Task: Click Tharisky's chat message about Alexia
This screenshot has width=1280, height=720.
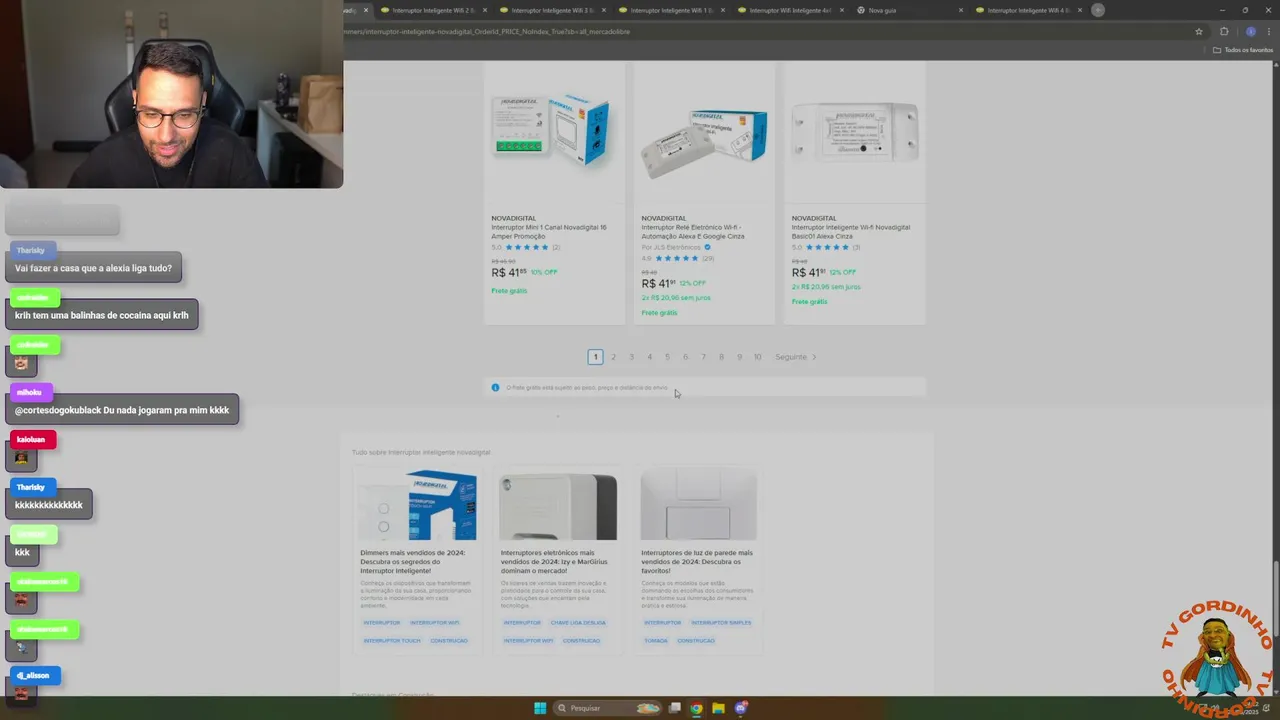Action: pyautogui.click(x=93, y=268)
